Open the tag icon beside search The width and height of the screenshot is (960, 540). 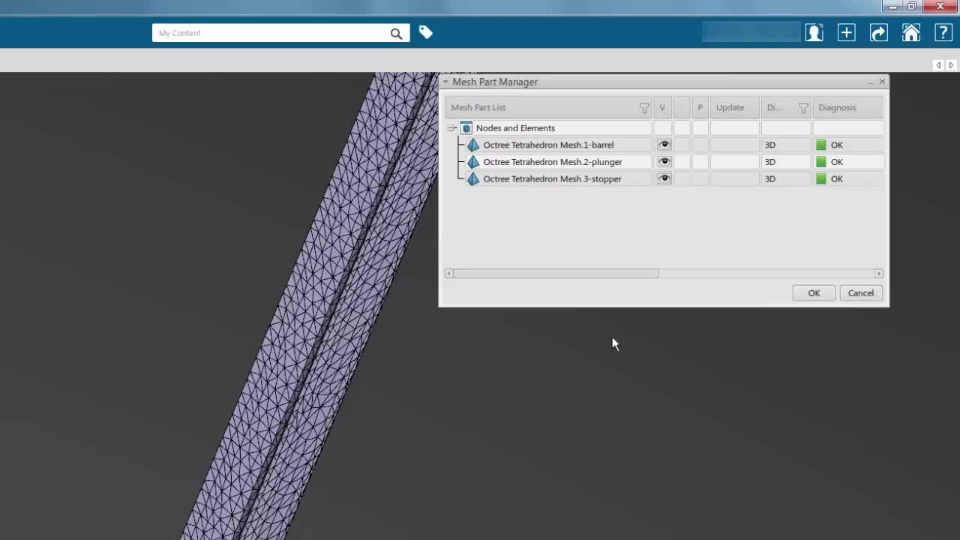pos(426,32)
